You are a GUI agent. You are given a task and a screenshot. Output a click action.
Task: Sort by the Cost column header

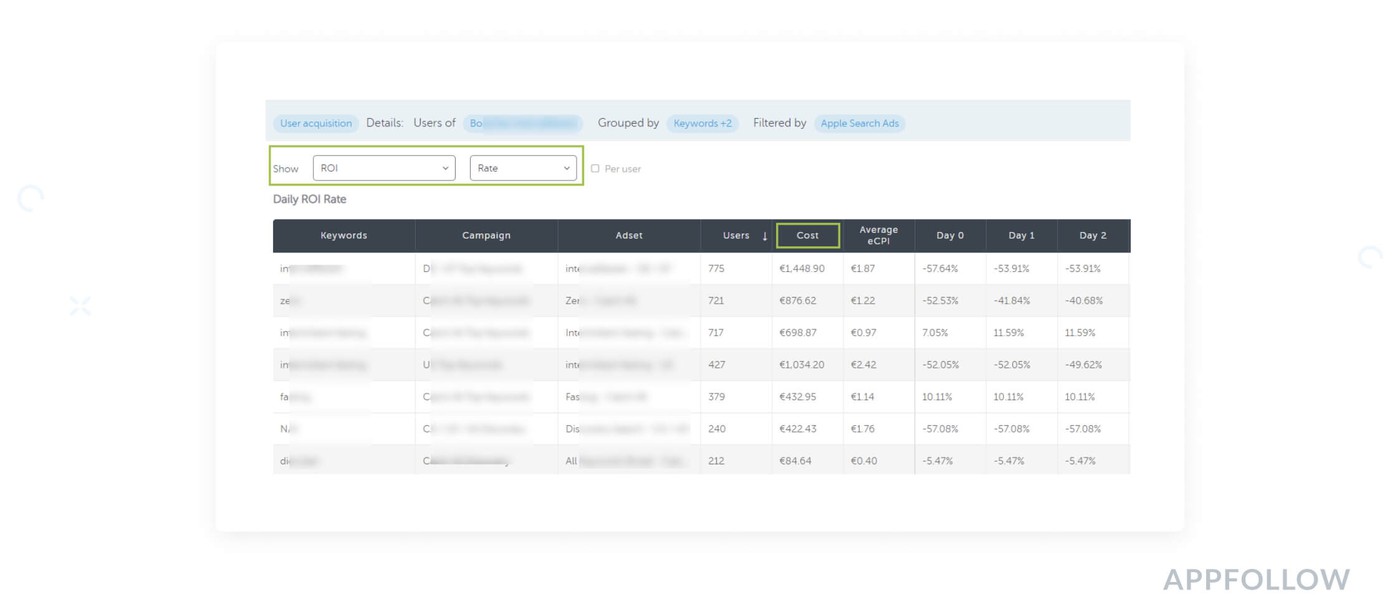pos(807,236)
